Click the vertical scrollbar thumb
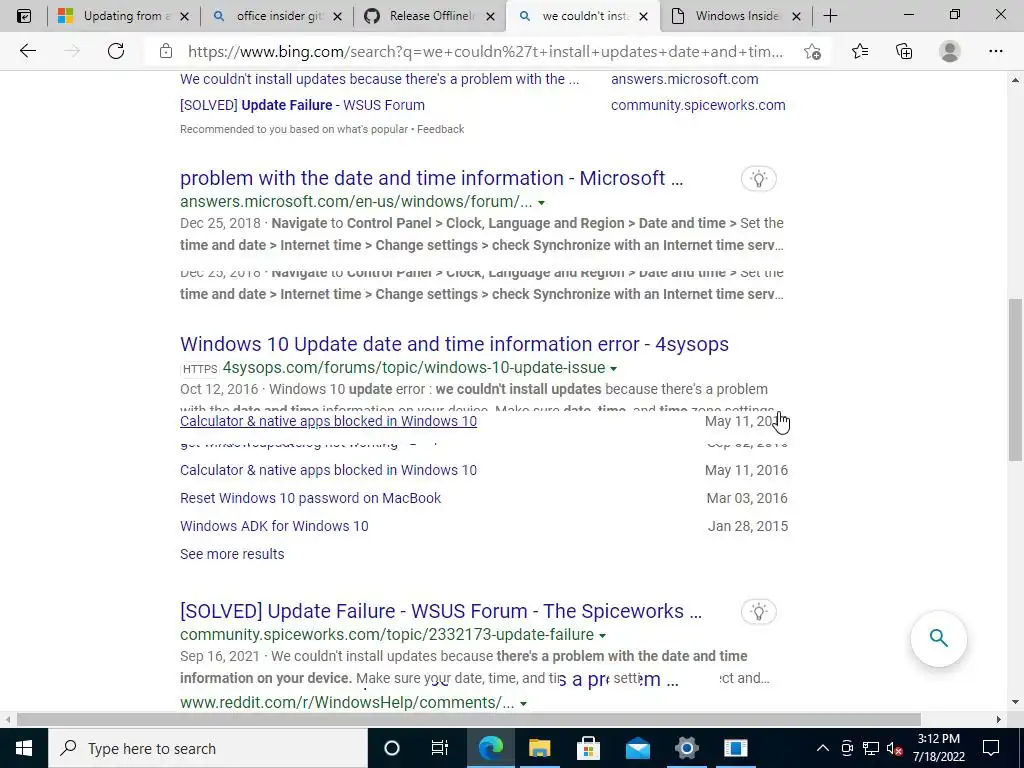Screen dimensions: 1024x768 [x=1016, y=379]
